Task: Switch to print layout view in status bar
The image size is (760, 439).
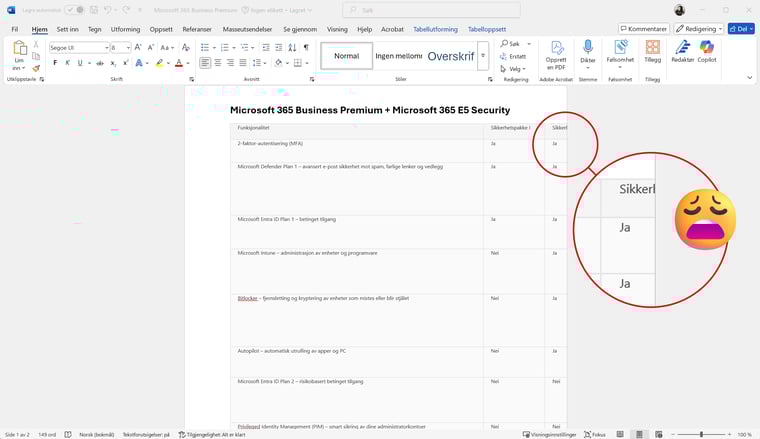Action: click(639, 435)
